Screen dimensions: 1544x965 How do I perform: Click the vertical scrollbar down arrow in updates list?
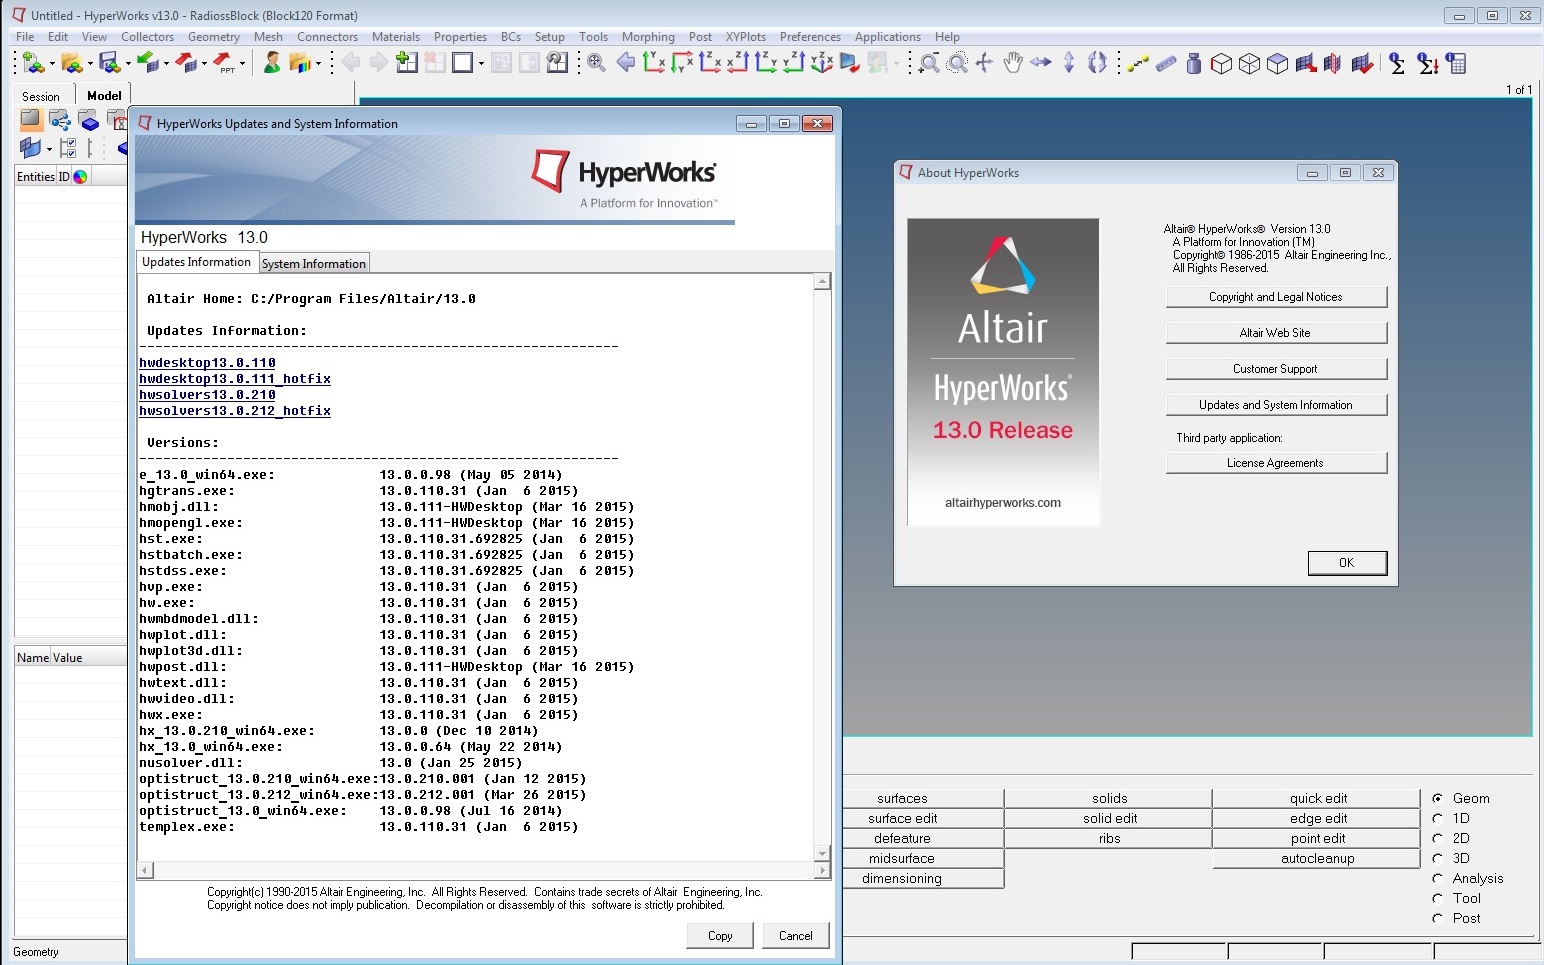[823, 853]
